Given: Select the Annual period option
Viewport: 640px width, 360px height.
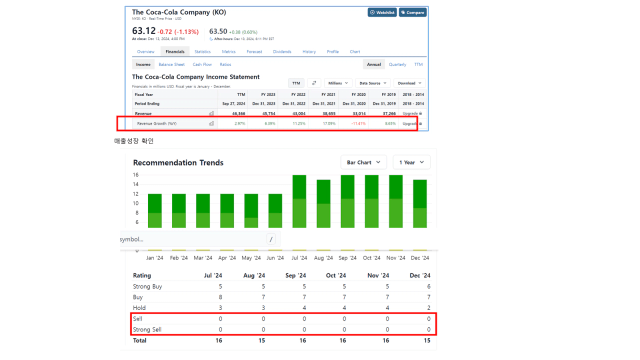Looking at the screenshot, I should pos(373,64).
